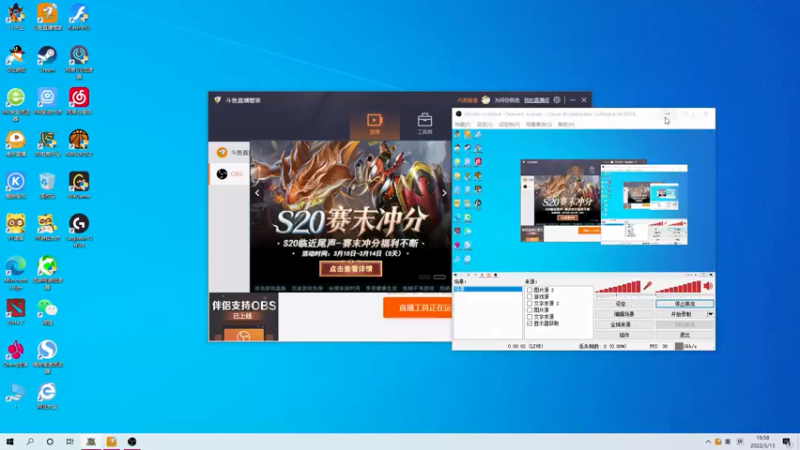Click the user avatar in Douyu title bar
This screenshot has height=450, width=800.
(x=486, y=100)
